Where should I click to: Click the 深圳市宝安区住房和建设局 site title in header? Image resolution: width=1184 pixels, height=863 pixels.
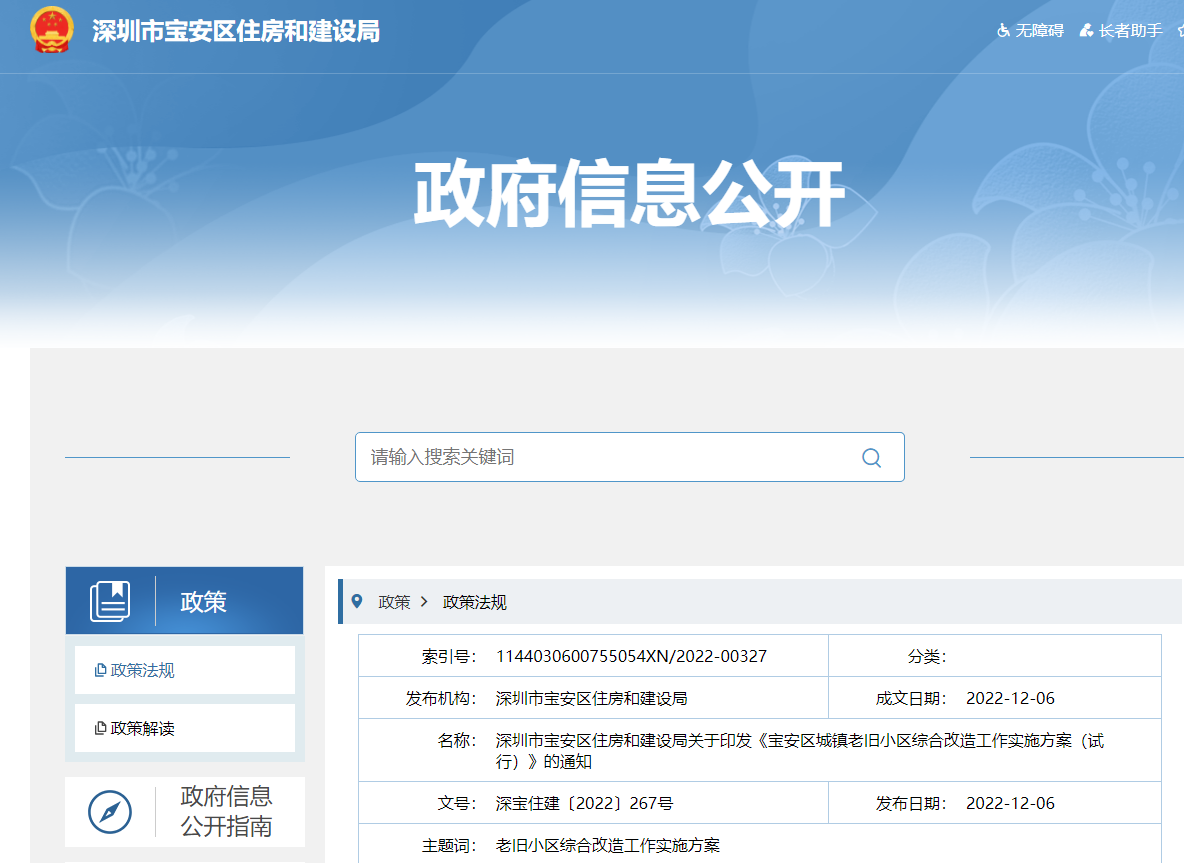click(x=236, y=31)
